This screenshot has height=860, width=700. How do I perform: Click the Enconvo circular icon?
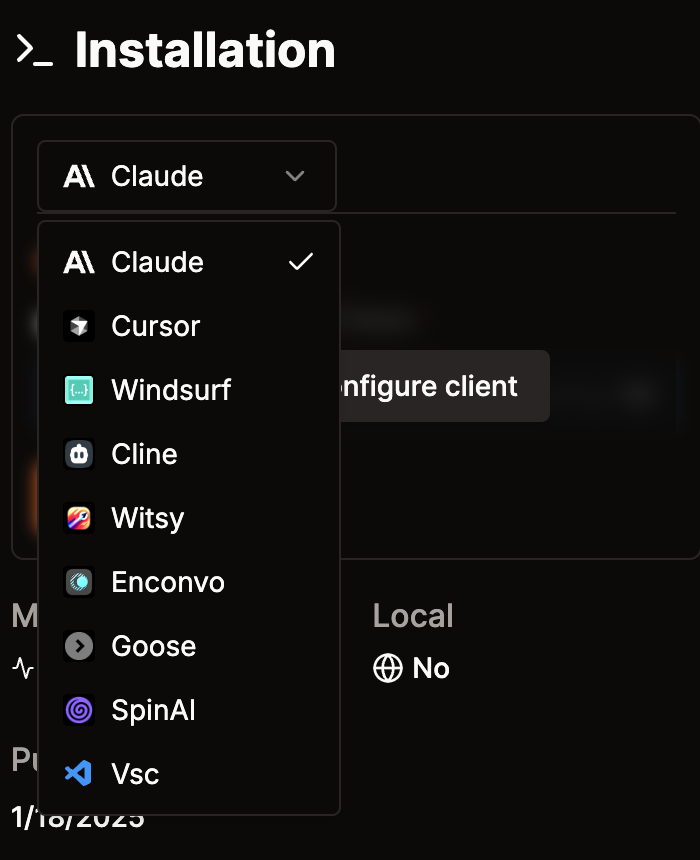pyautogui.click(x=79, y=582)
